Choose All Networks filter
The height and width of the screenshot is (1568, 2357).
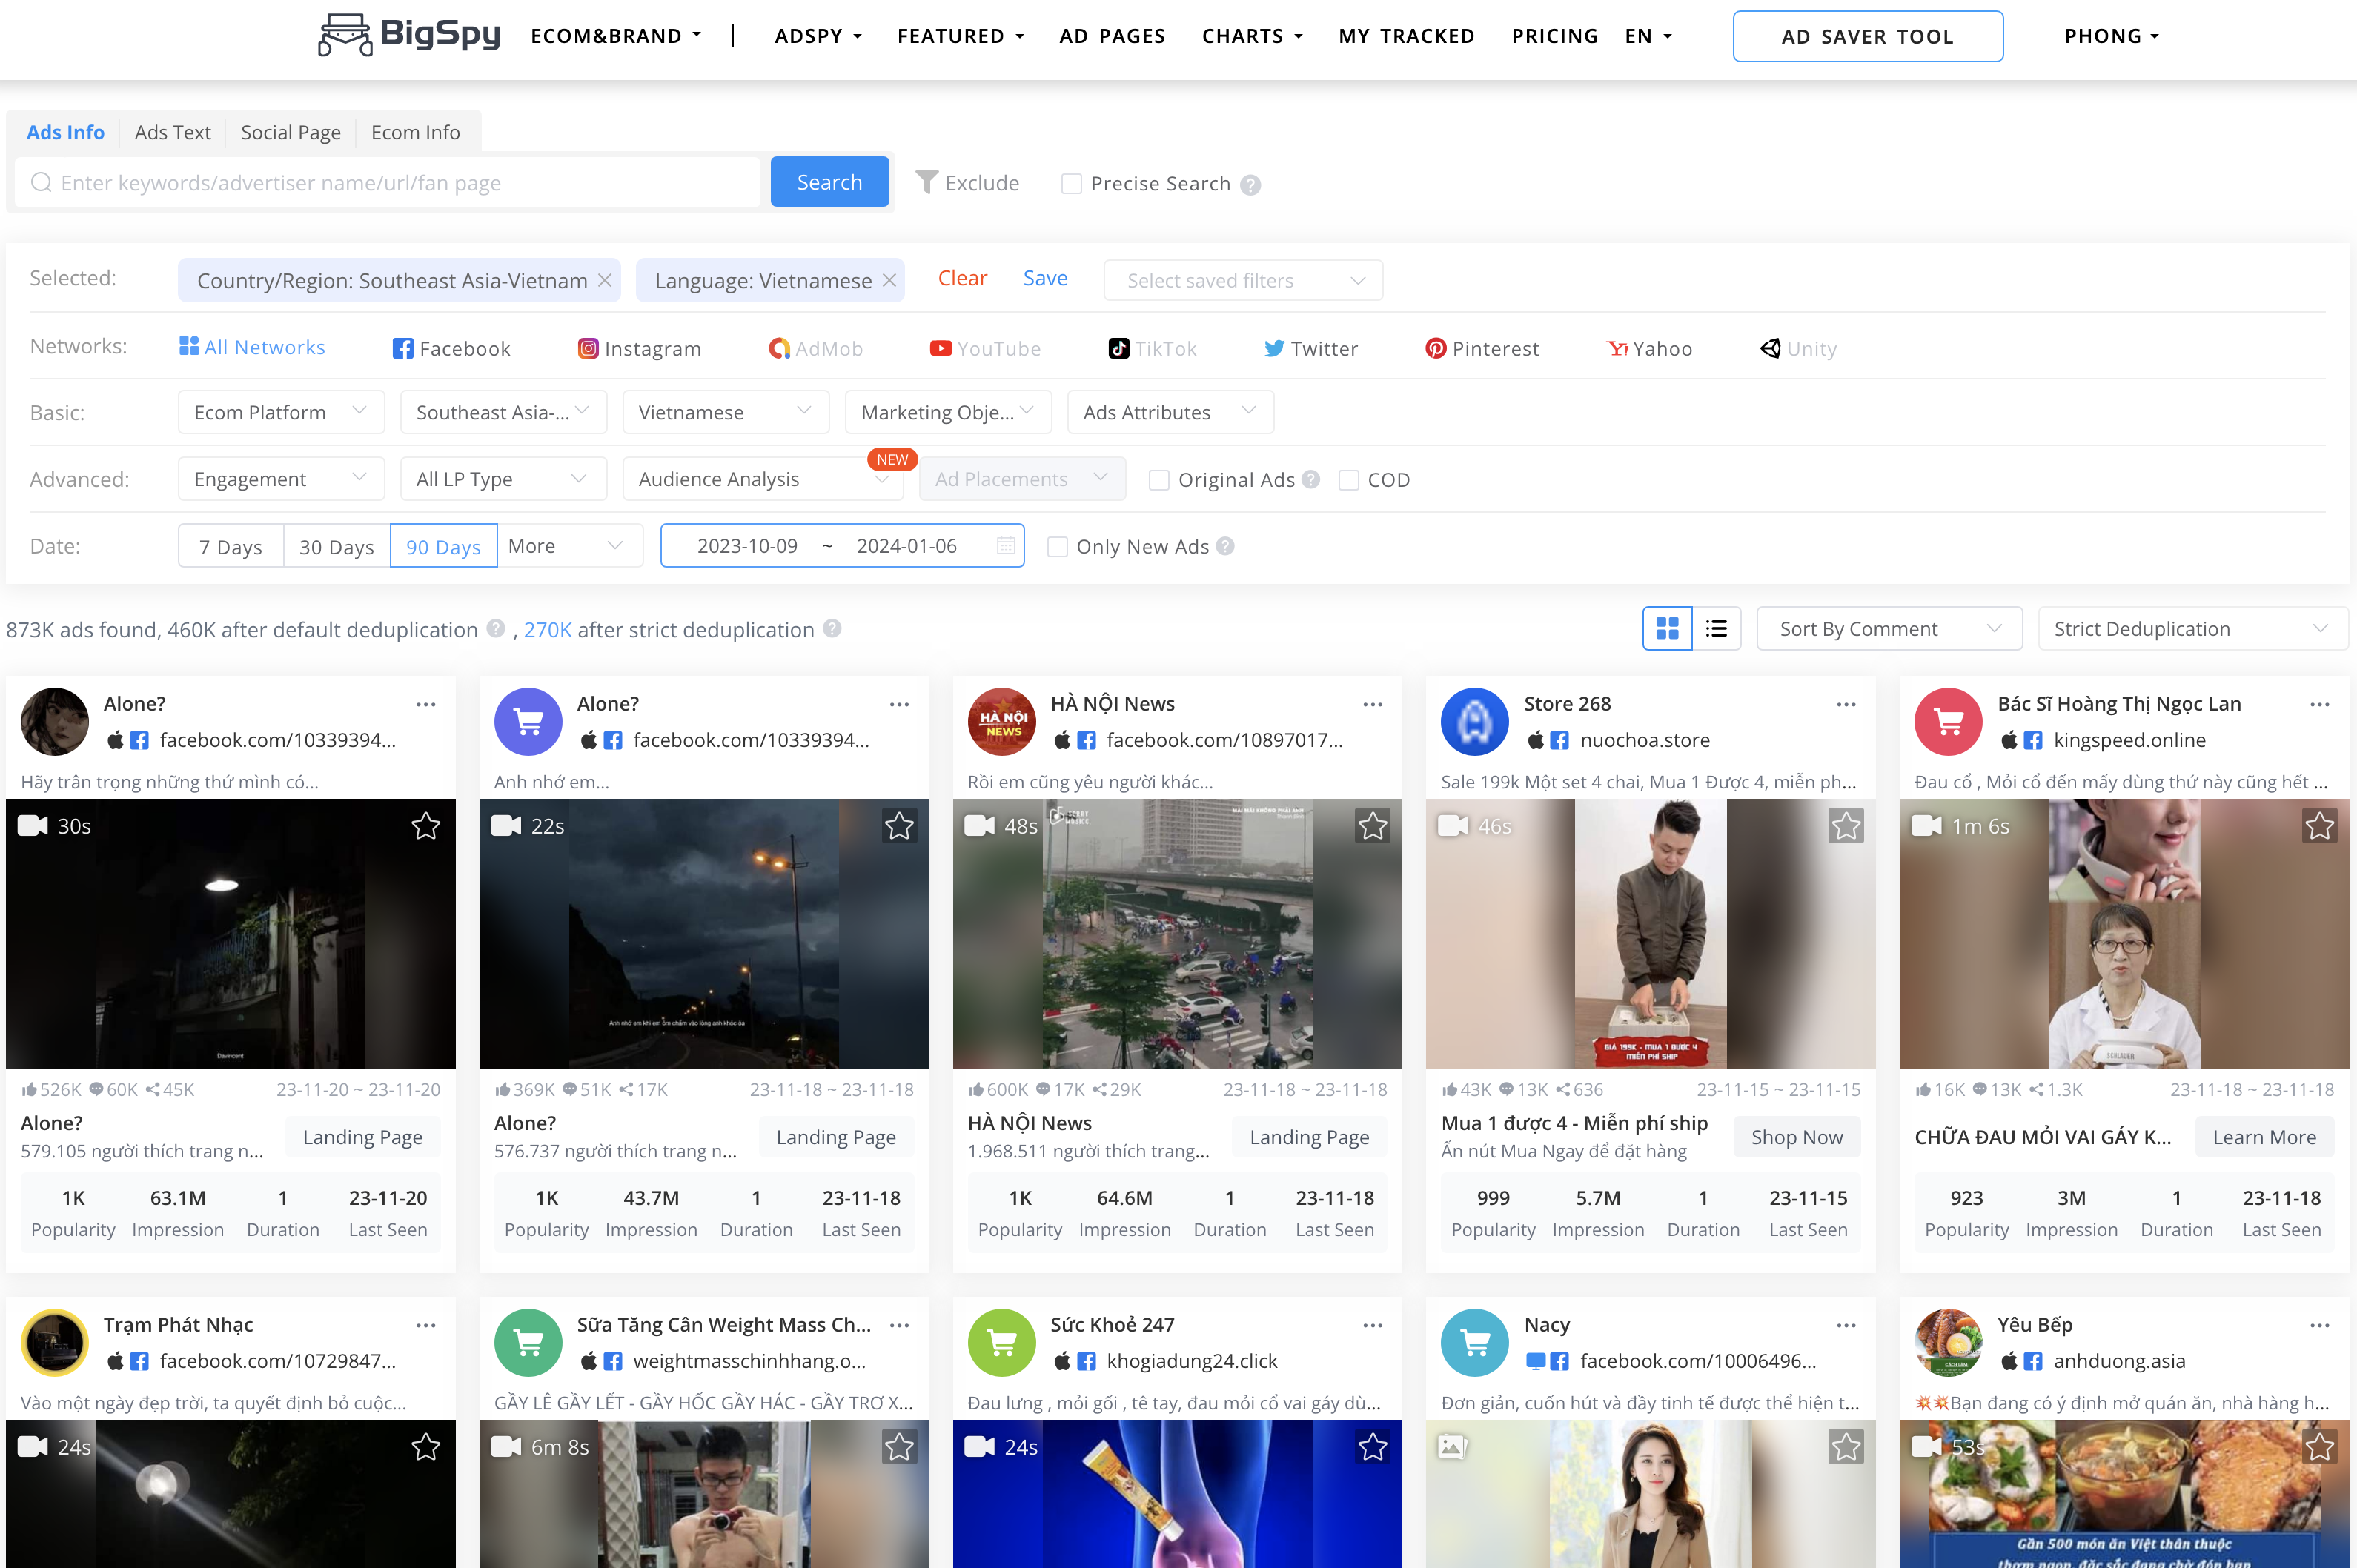click(x=252, y=346)
